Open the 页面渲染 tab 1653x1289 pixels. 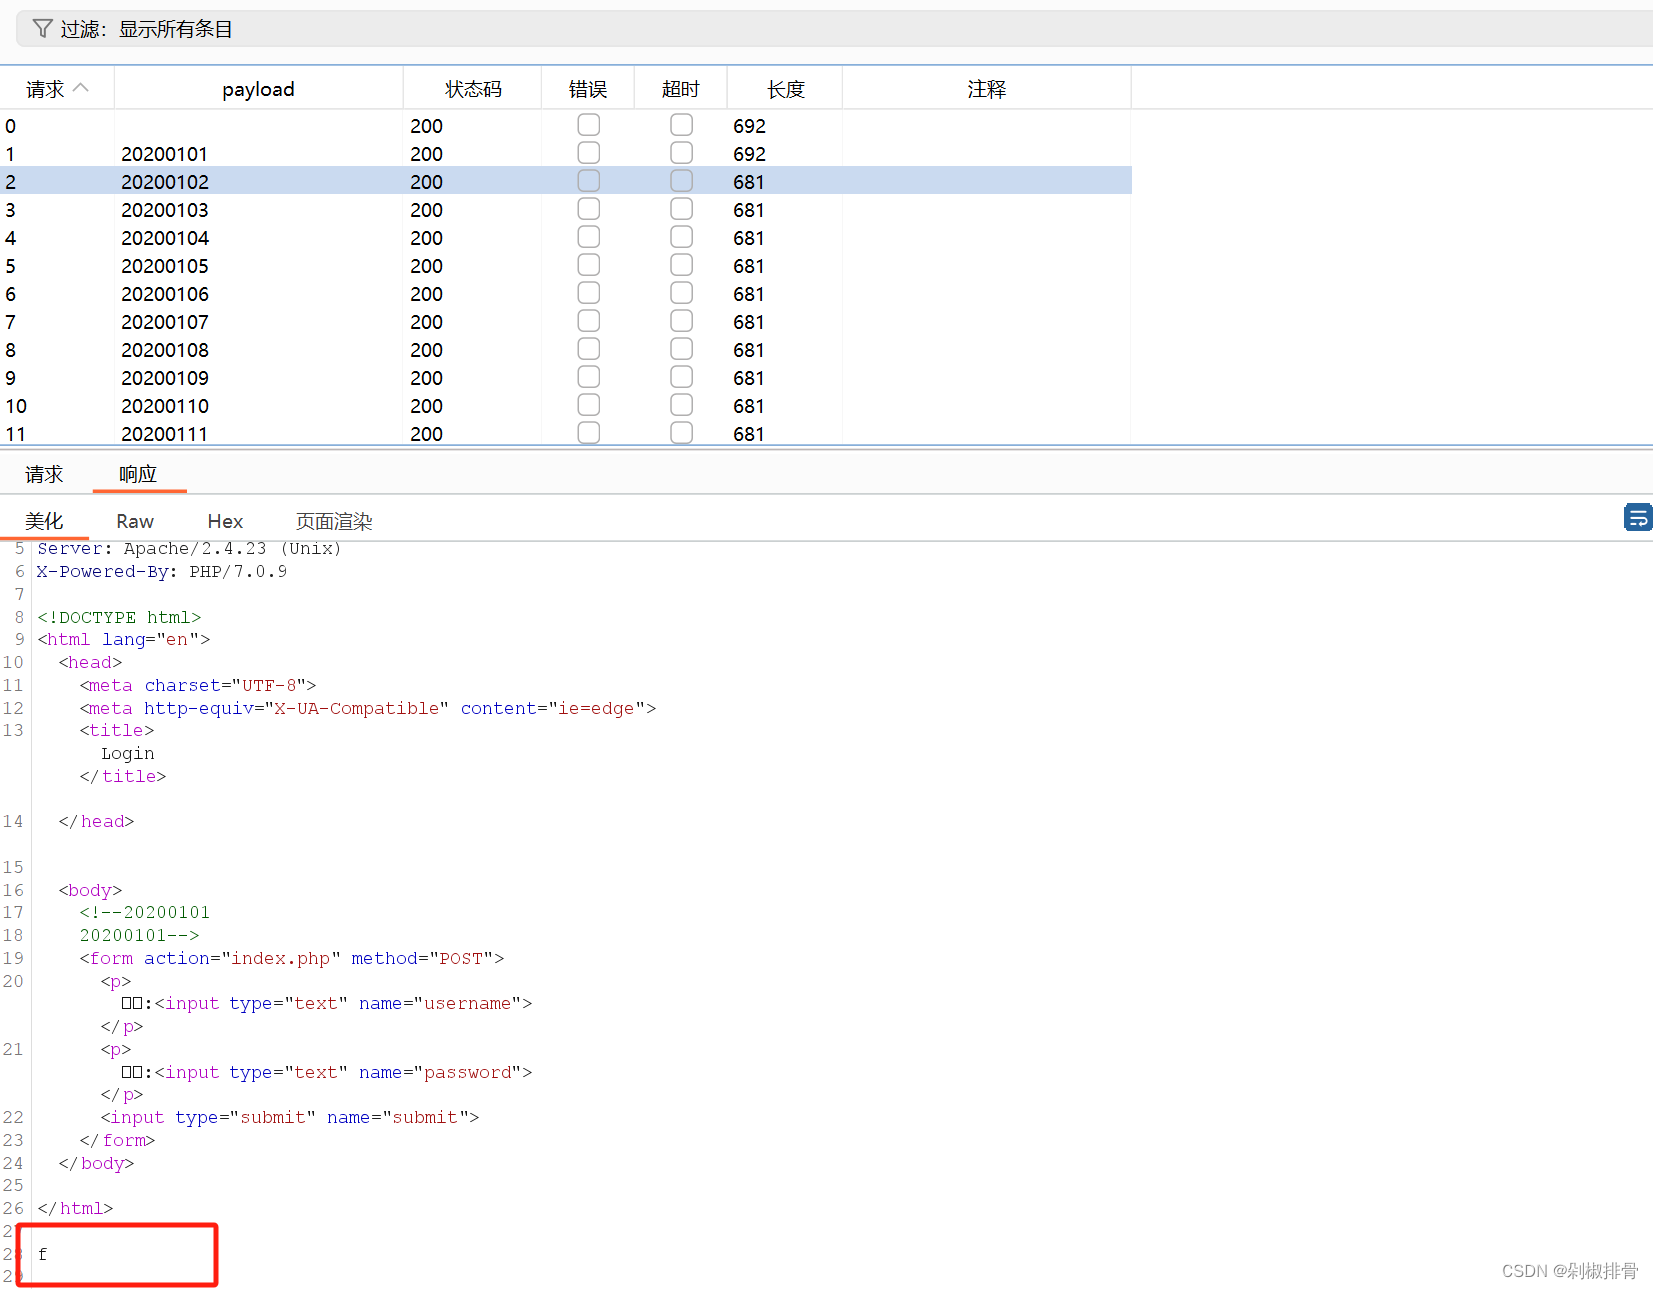point(333,521)
